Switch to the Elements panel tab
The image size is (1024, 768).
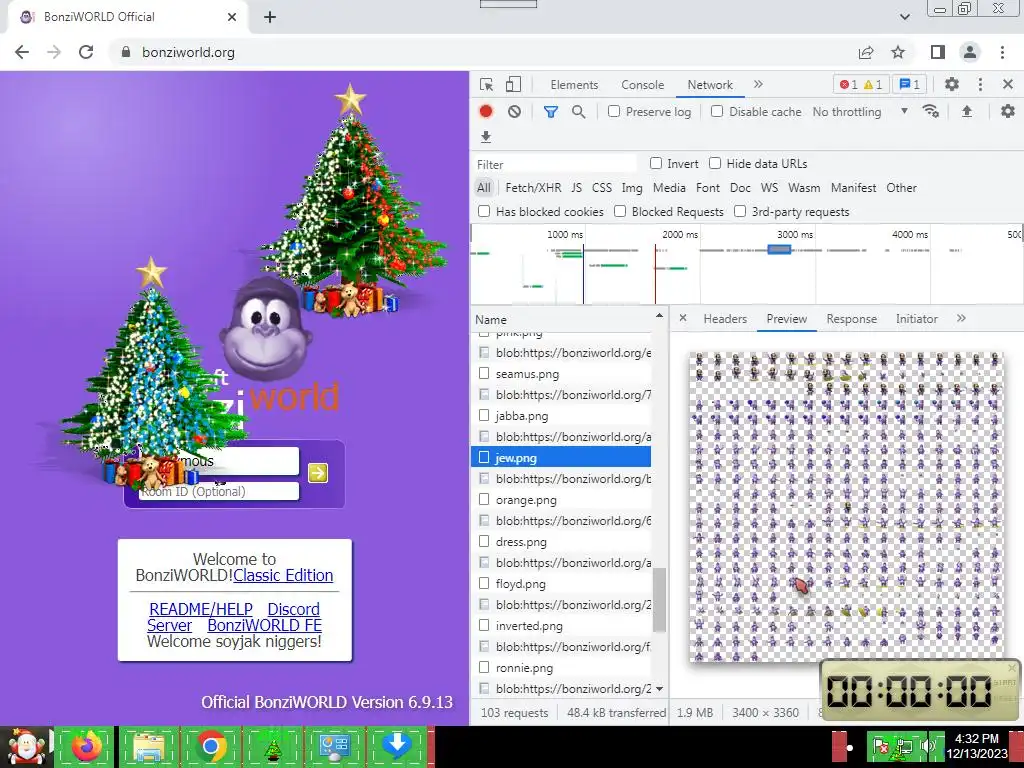[574, 85]
